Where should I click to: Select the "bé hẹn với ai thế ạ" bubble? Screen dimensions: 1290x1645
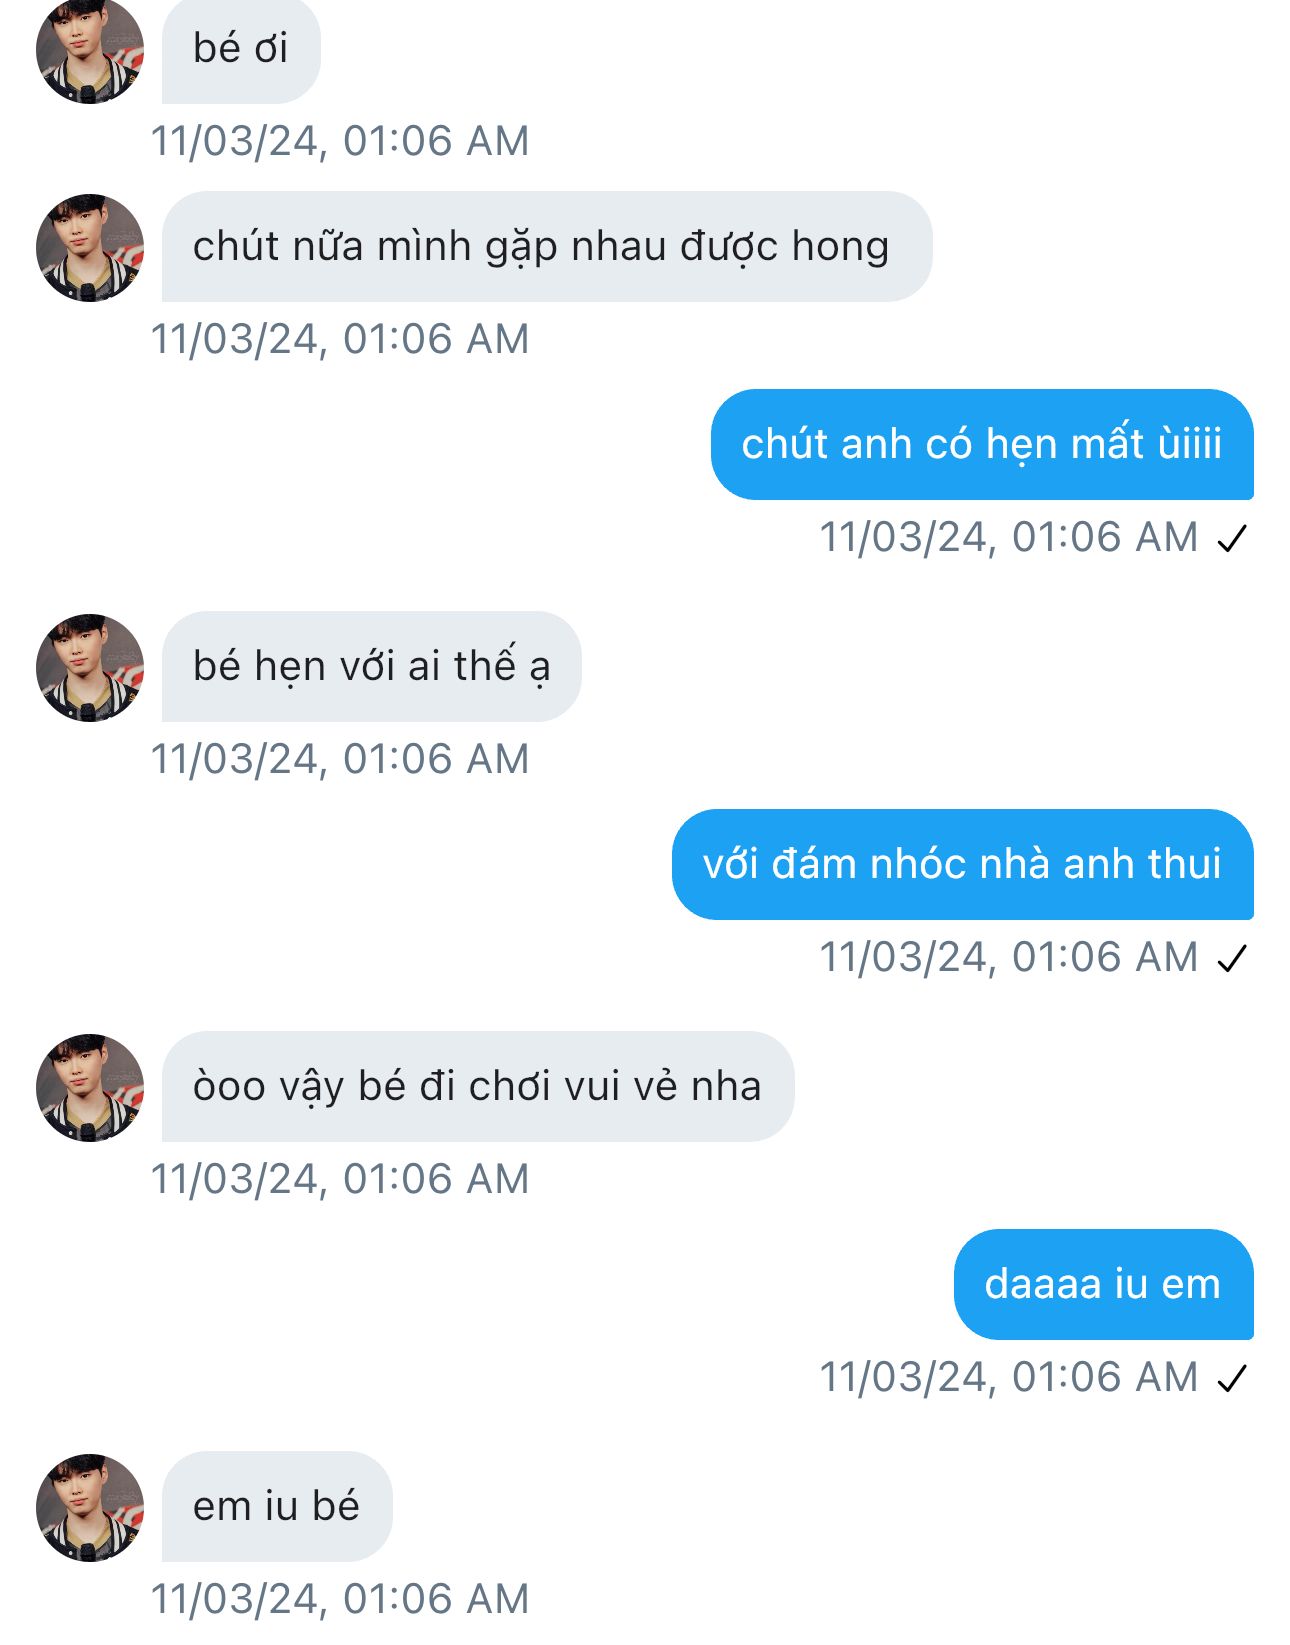[371, 667]
